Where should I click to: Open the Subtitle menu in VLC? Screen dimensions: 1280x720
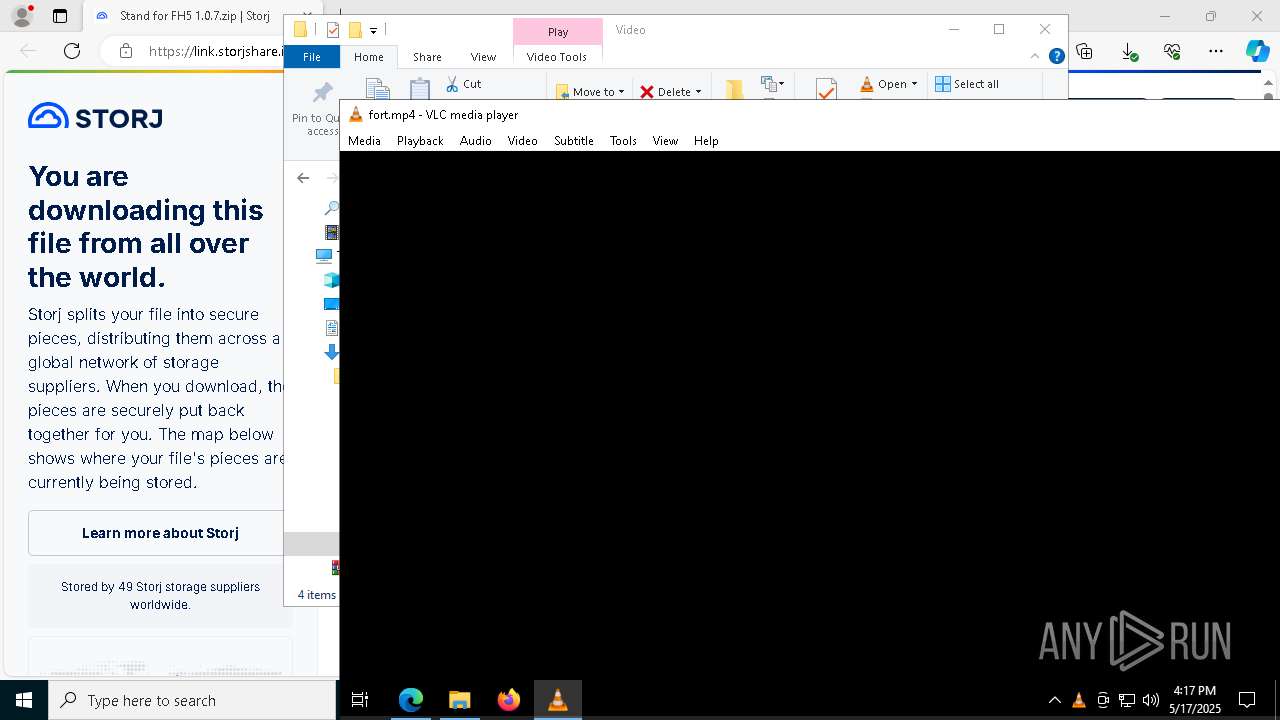pyautogui.click(x=574, y=141)
